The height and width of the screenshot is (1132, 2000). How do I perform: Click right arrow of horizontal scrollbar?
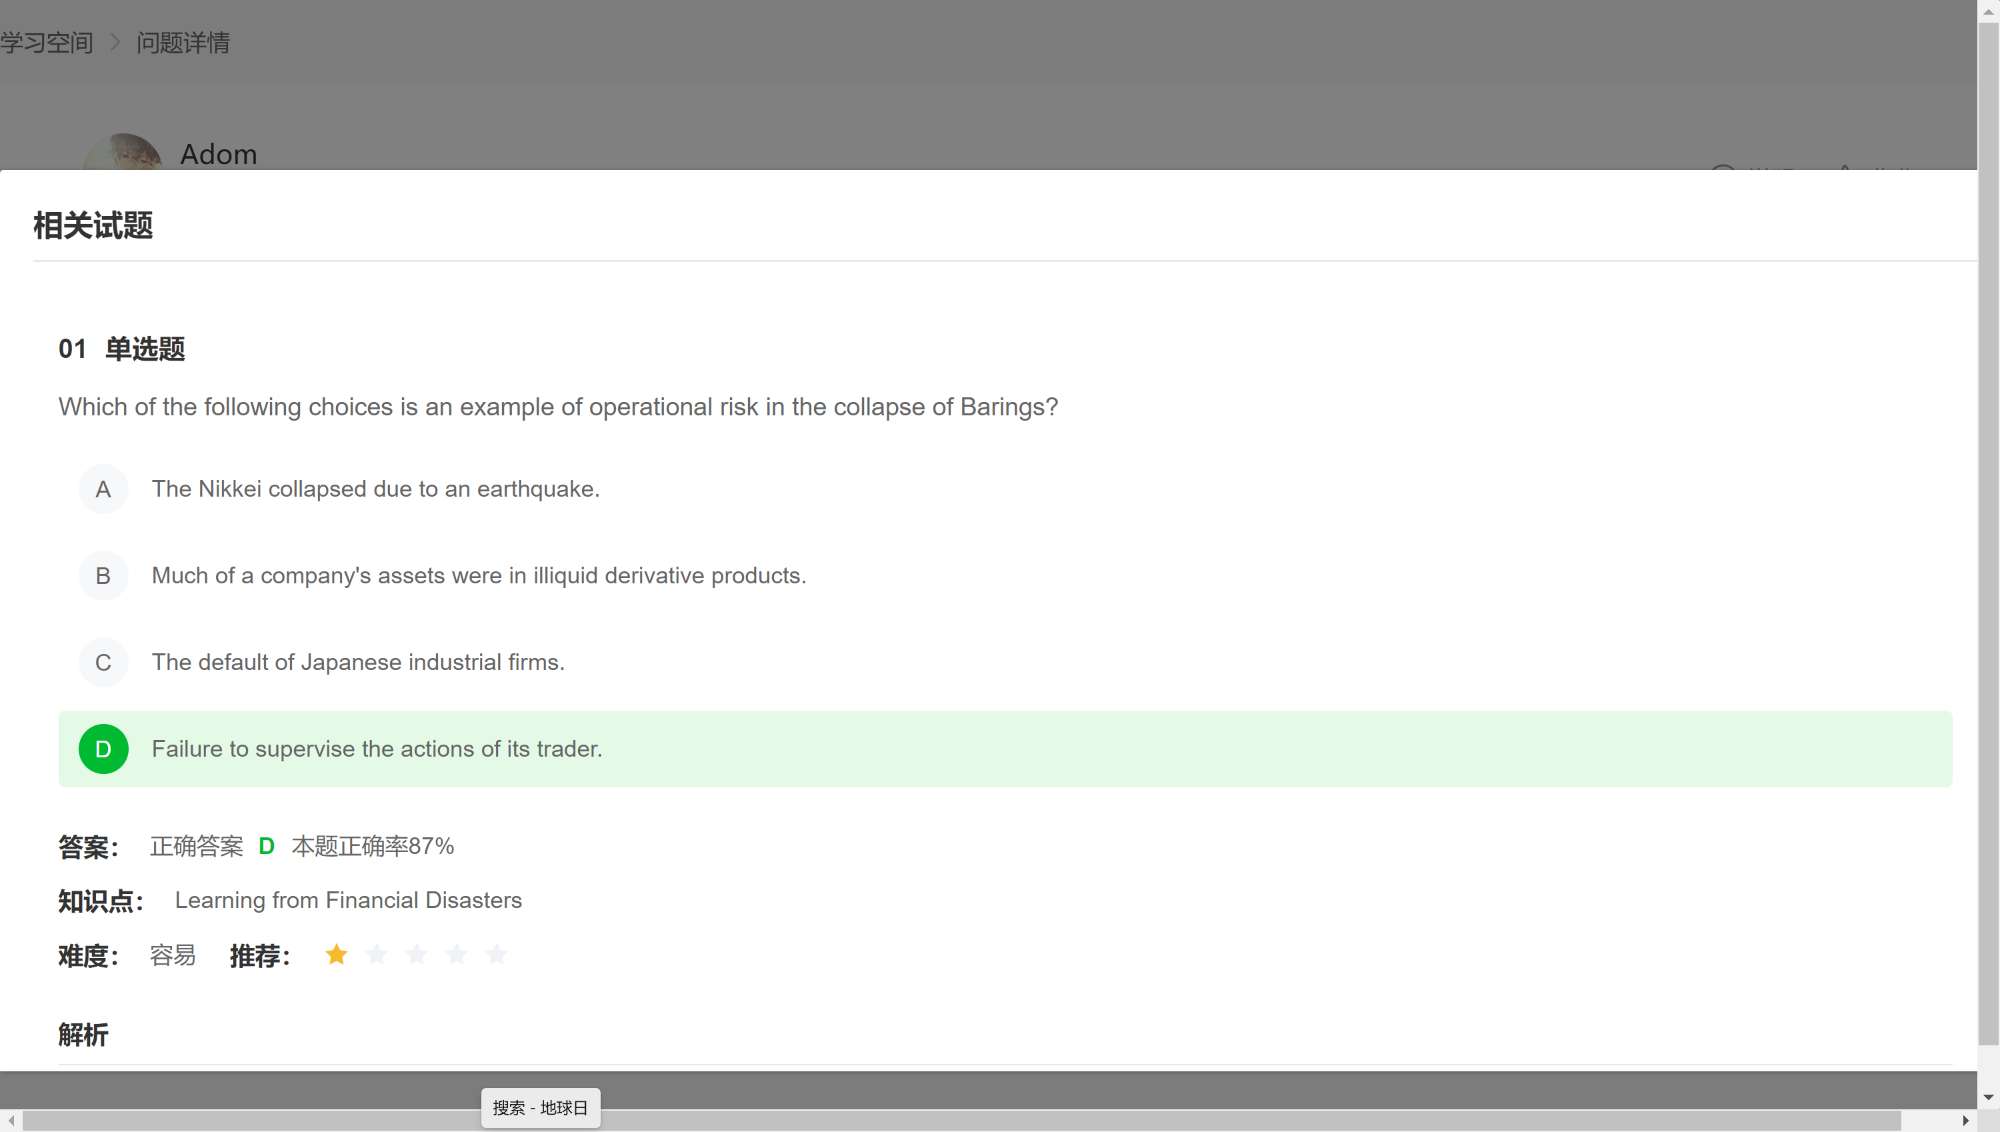point(1966,1121)
